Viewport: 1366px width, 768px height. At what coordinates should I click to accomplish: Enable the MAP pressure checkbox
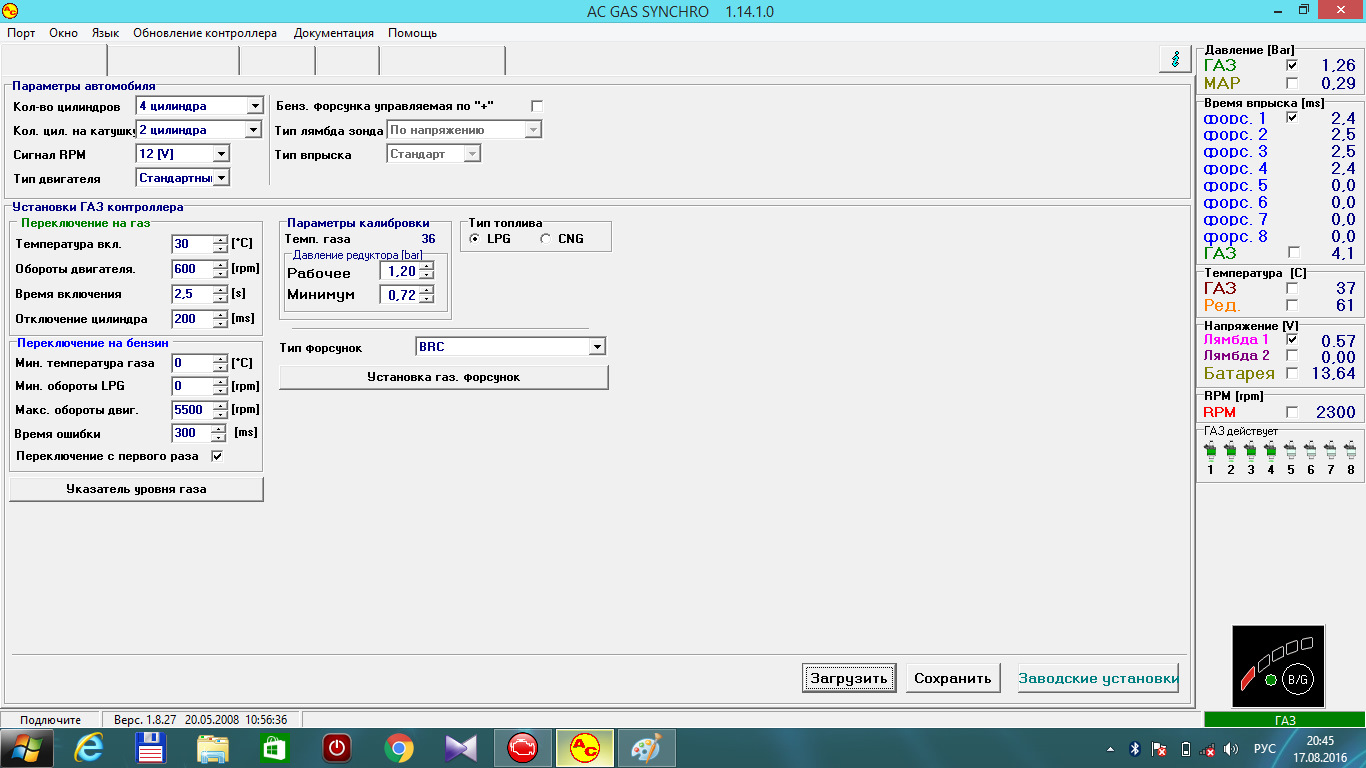(x=1292, y=83)
